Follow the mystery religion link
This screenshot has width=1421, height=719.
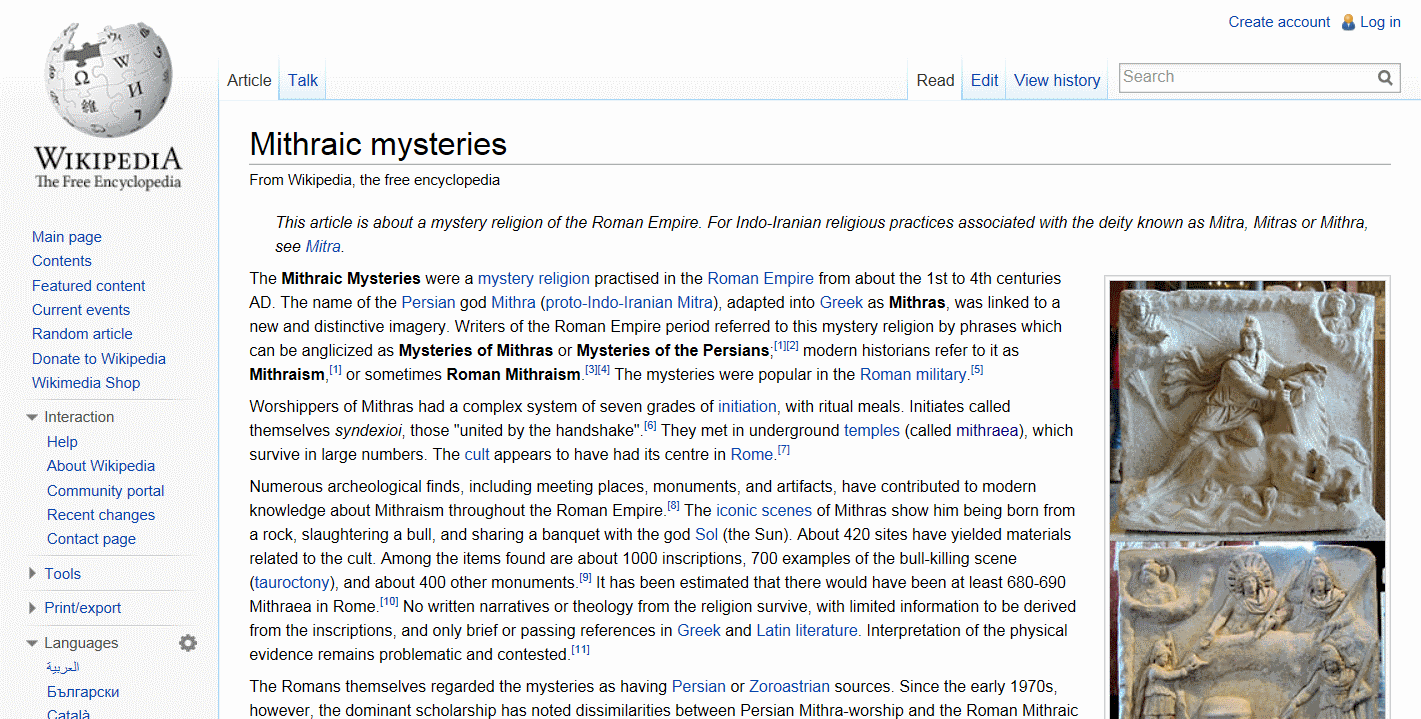[x=534, y=278]
